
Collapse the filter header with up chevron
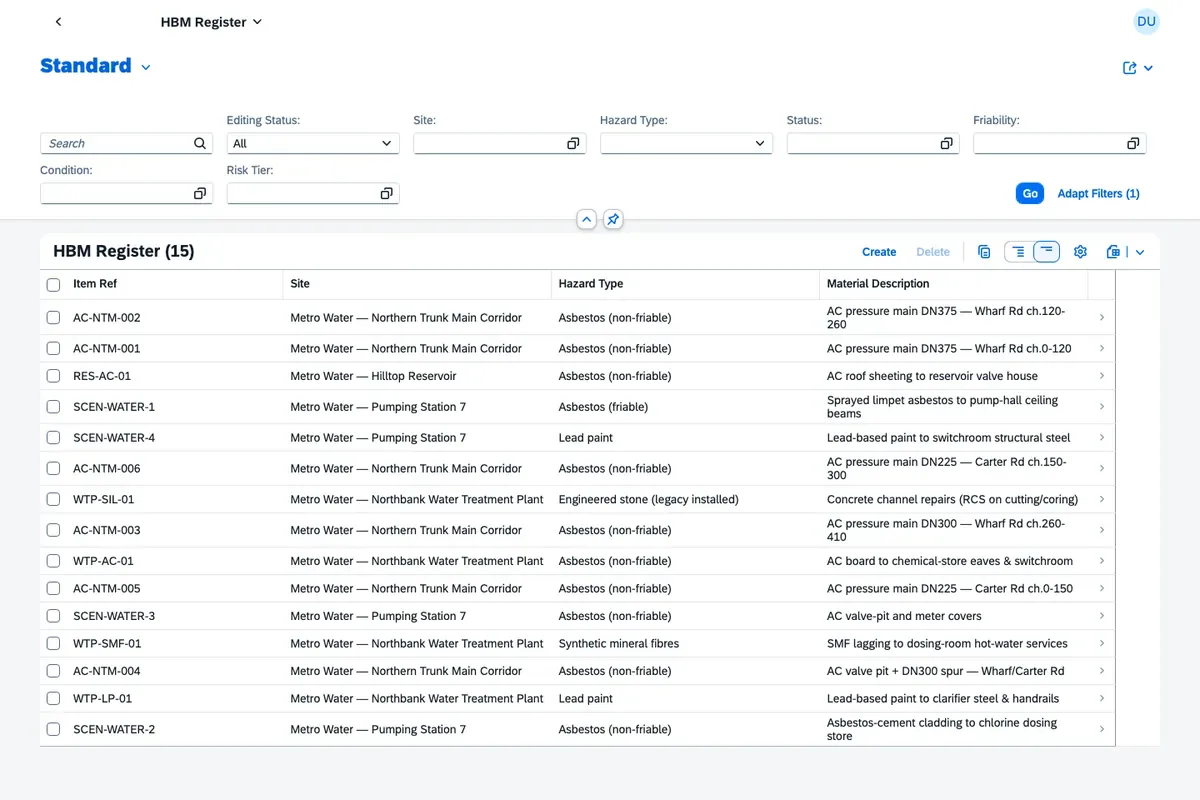(587, 219)
